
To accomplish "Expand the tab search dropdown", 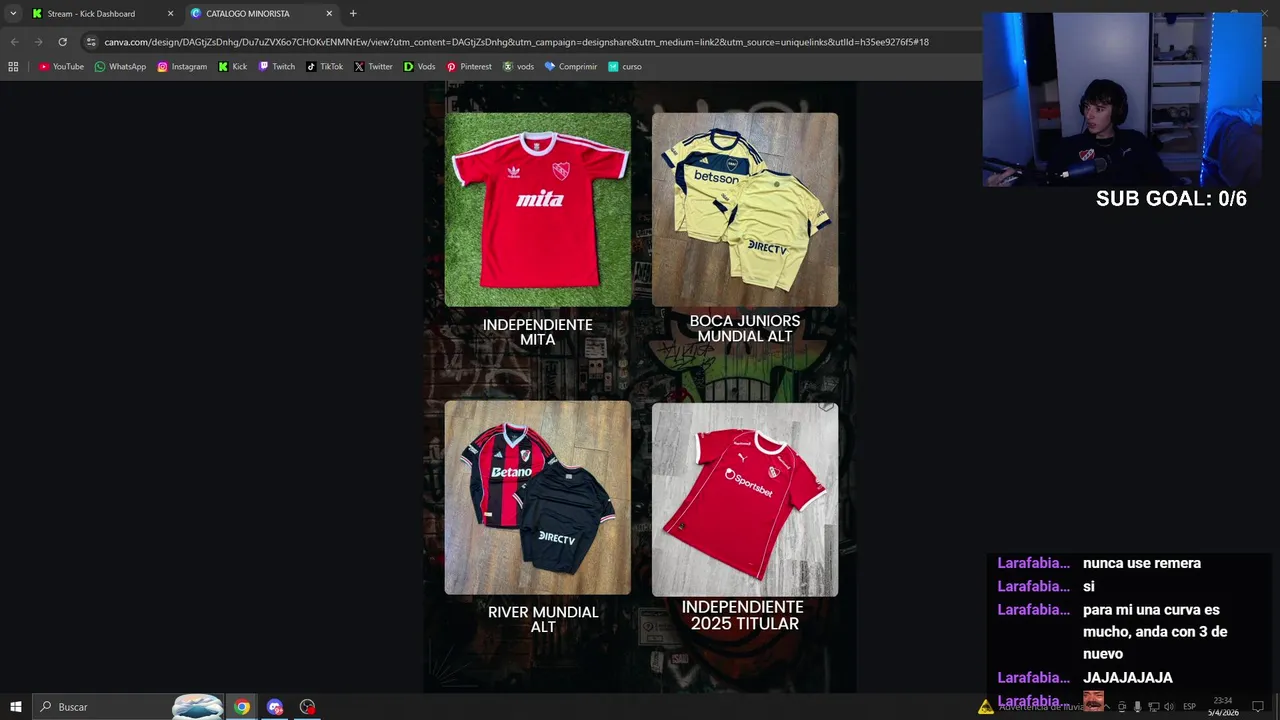I will (13, 14).
